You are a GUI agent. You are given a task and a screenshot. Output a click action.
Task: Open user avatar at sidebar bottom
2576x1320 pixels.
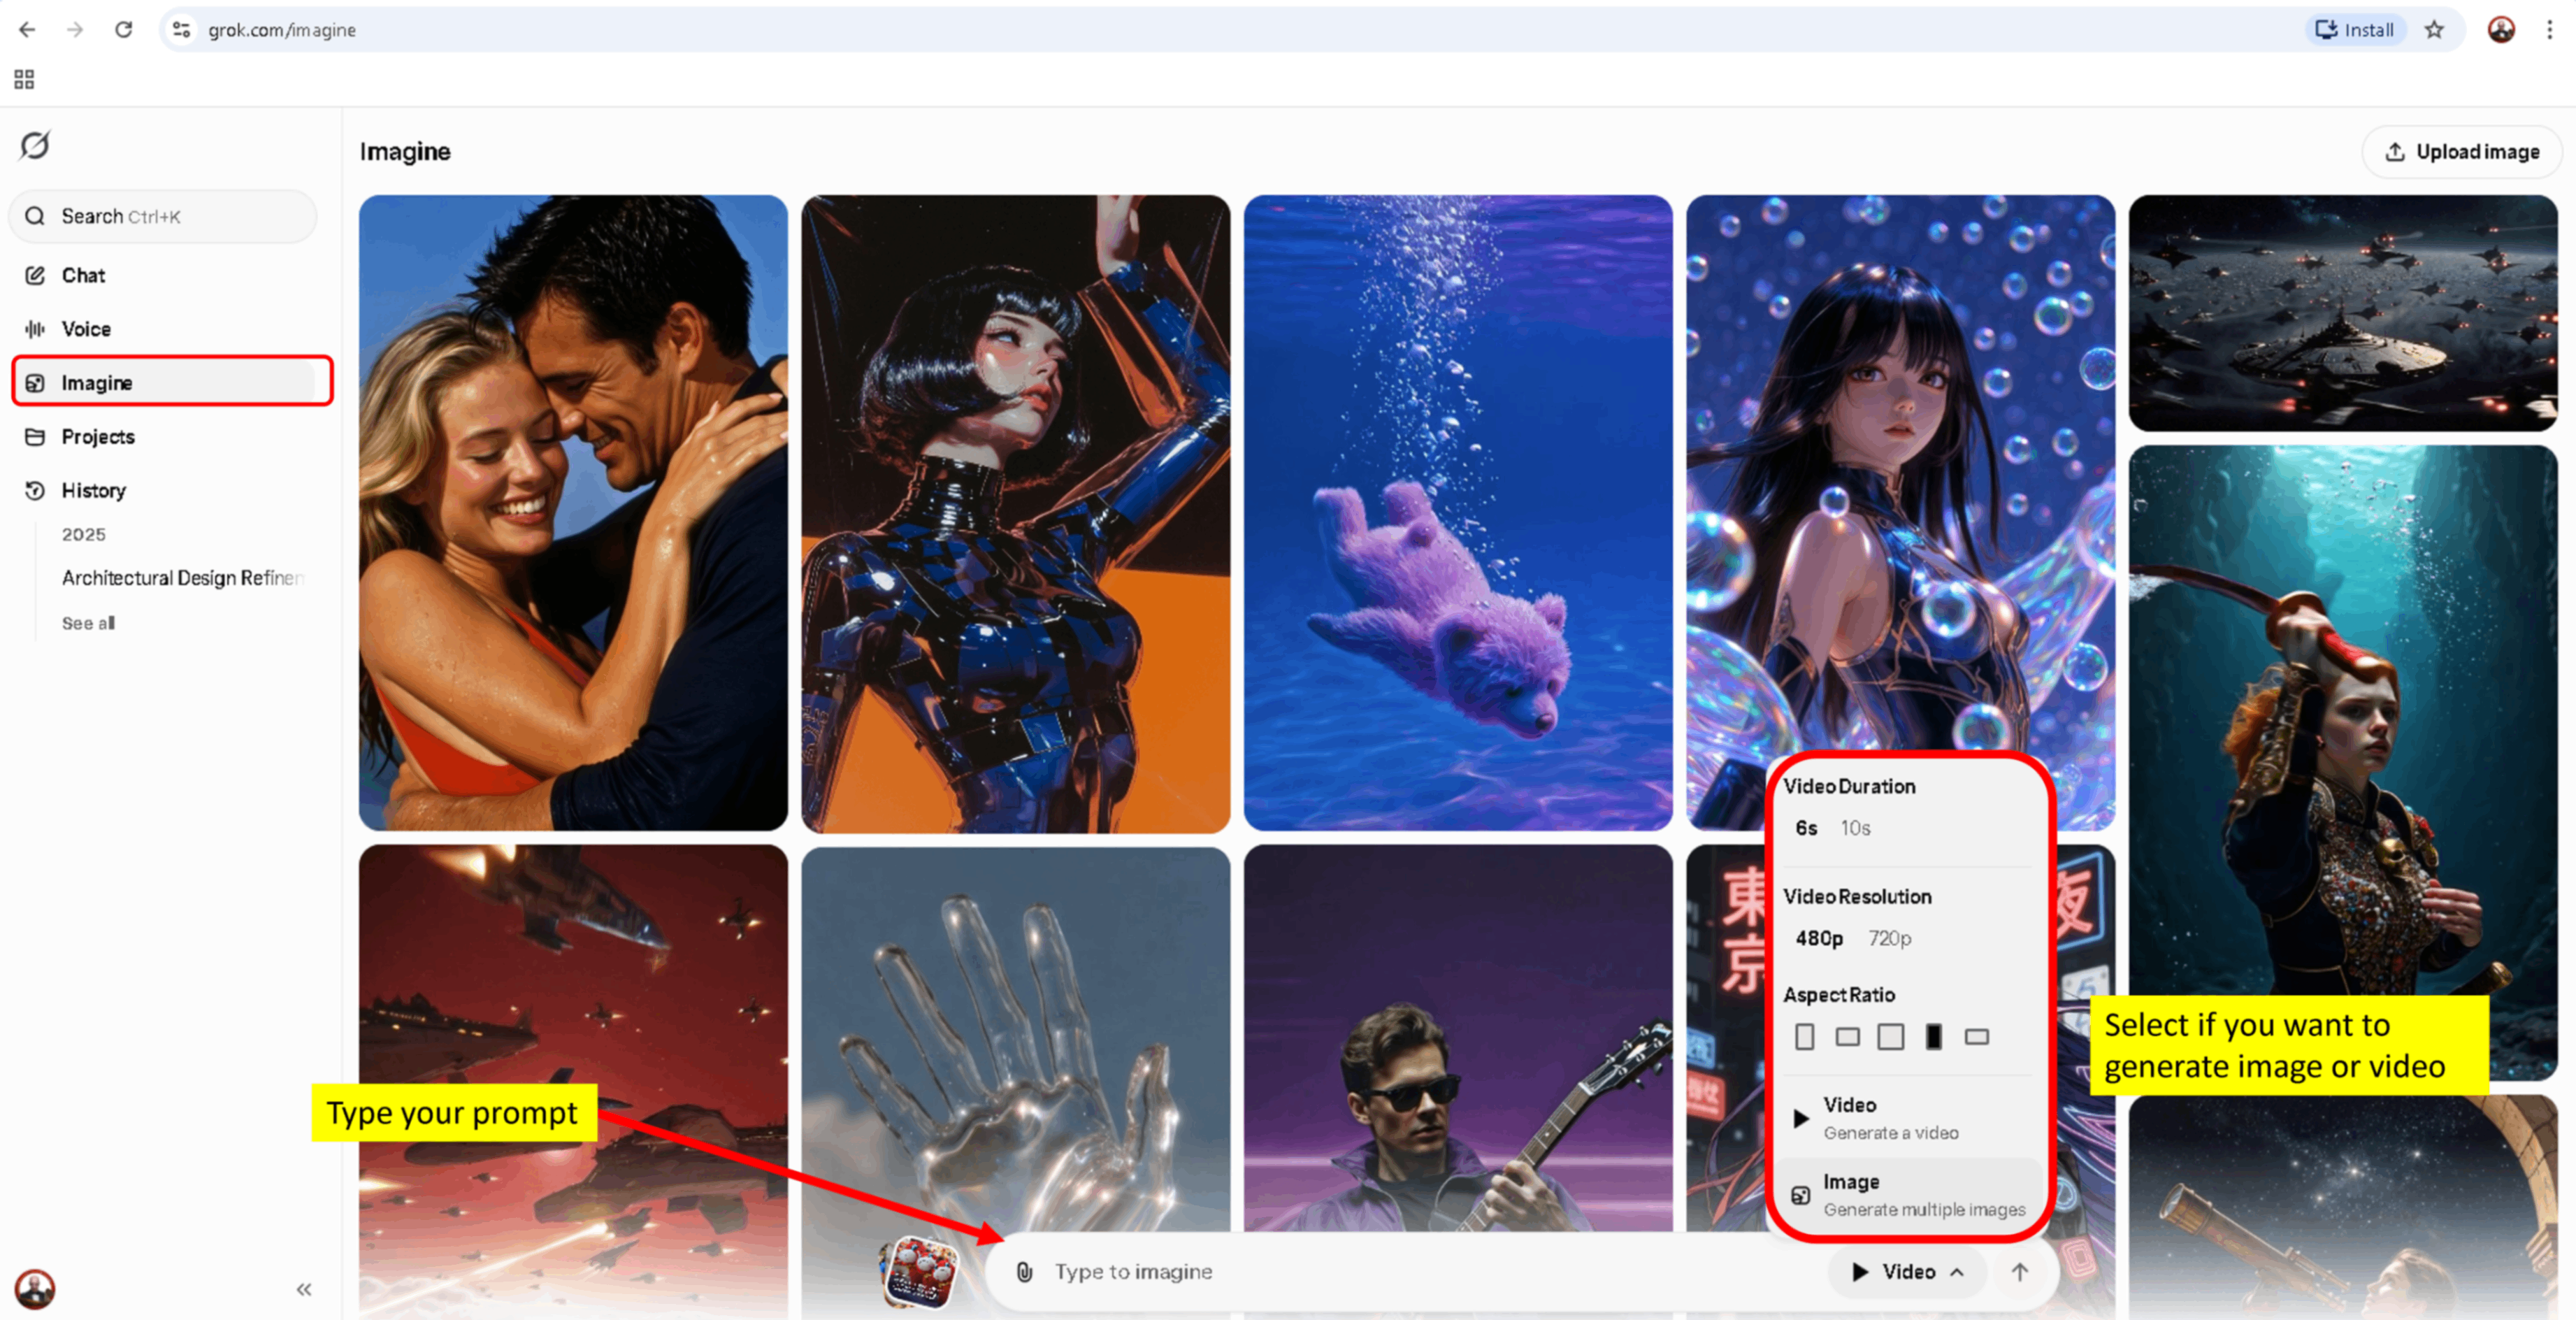coord(35,1289)
